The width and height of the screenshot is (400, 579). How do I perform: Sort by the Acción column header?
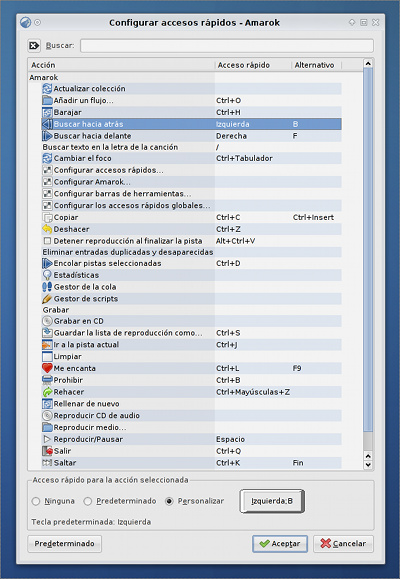[122, 65]
